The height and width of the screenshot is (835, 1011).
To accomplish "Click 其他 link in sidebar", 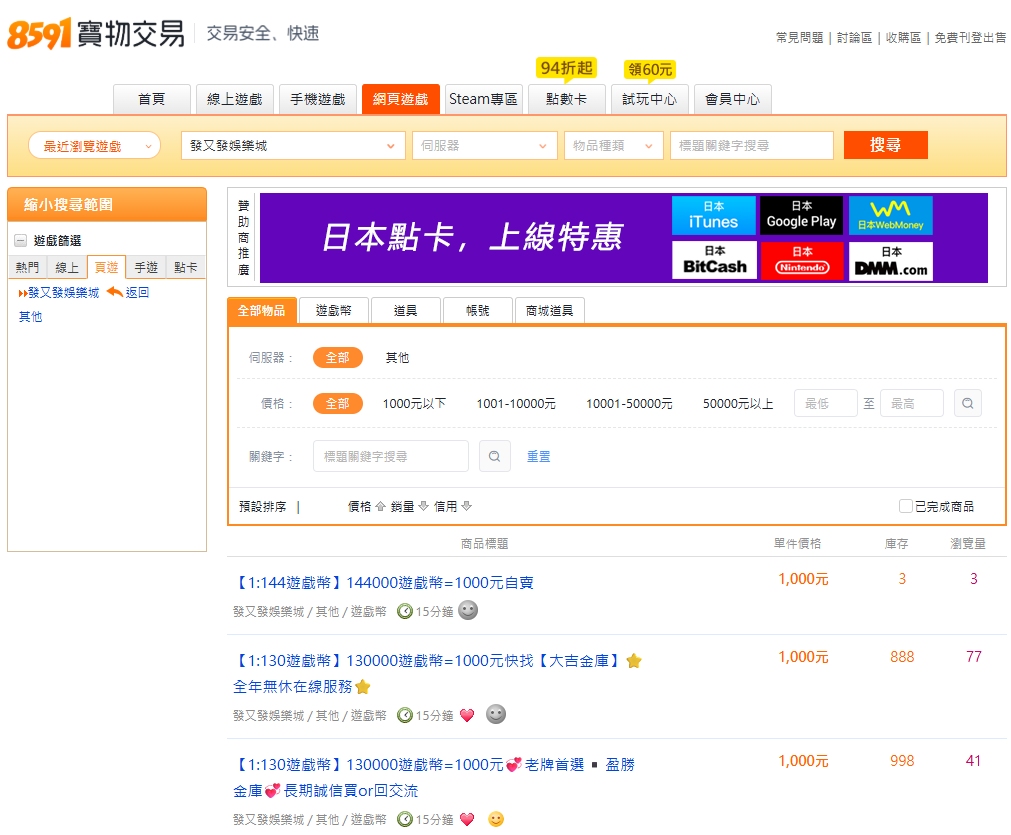I will coord(30,317).
